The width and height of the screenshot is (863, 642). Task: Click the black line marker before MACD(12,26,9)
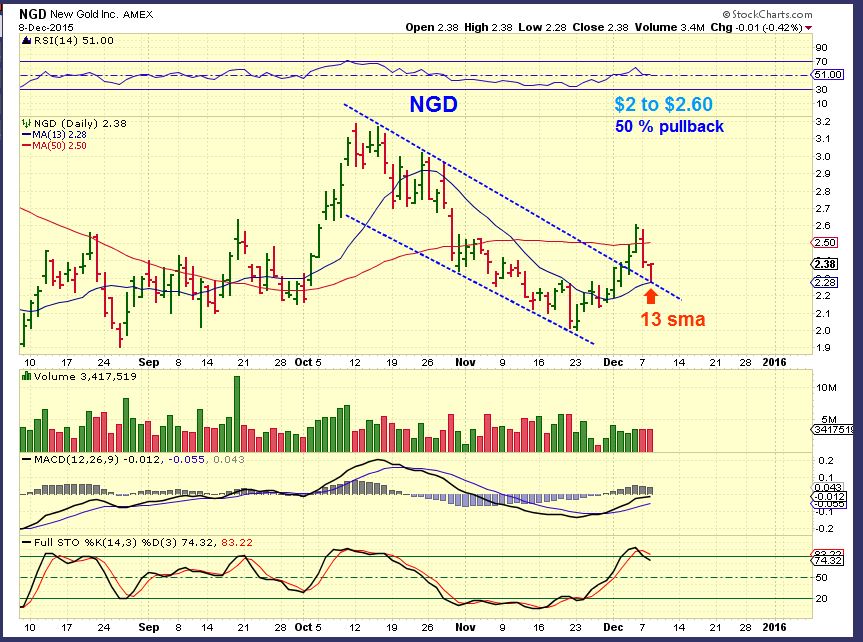point(26,459)
